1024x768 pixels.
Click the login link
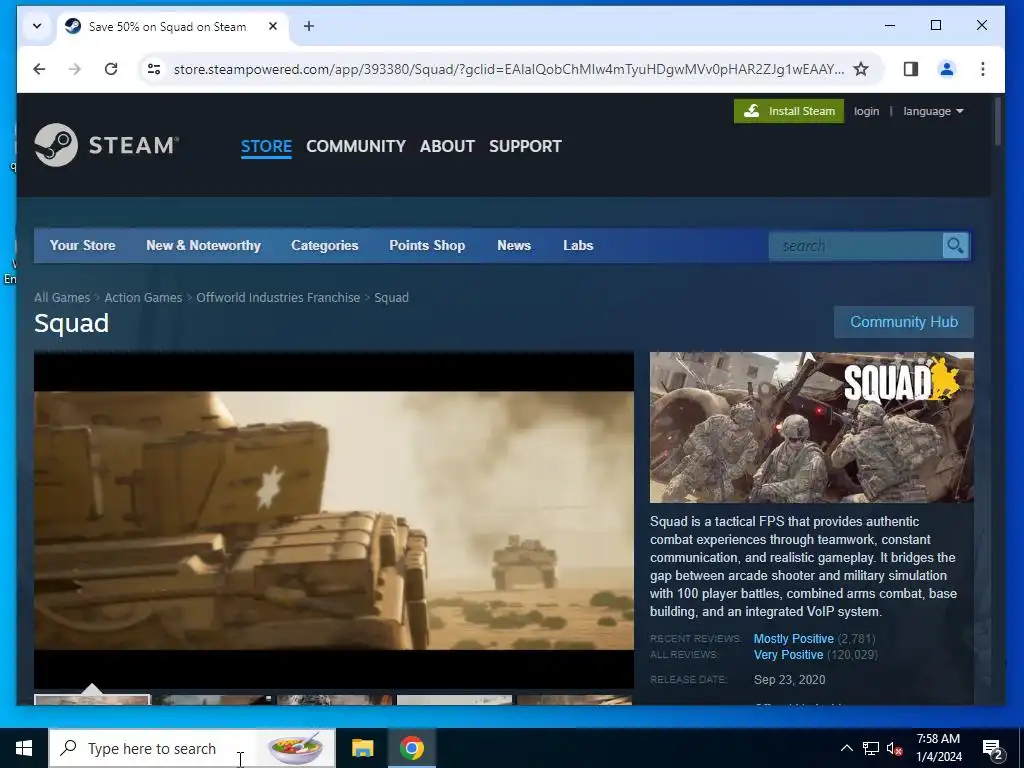pyautogui.click(x=866, y=111)
